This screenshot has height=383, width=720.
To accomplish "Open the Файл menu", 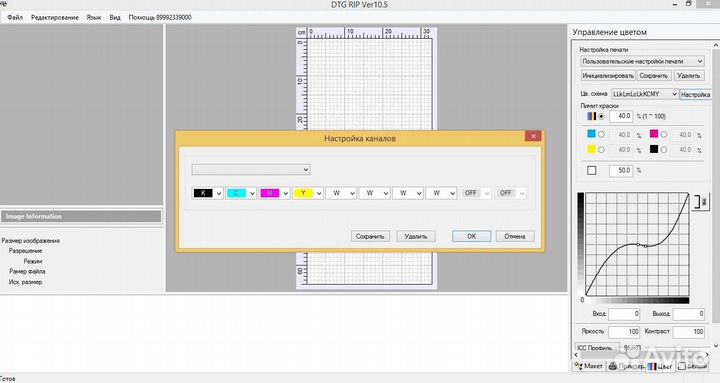I will tap(15, 17).
